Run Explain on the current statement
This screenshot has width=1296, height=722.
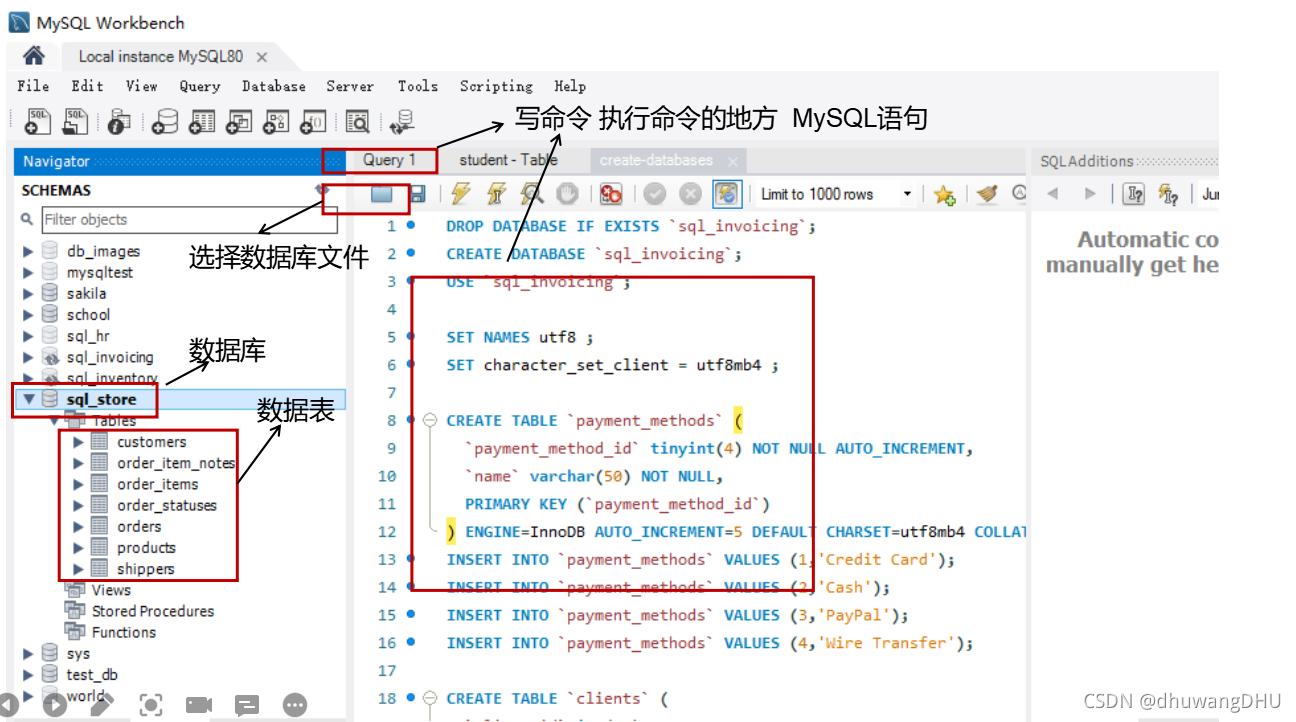(532, 194)
